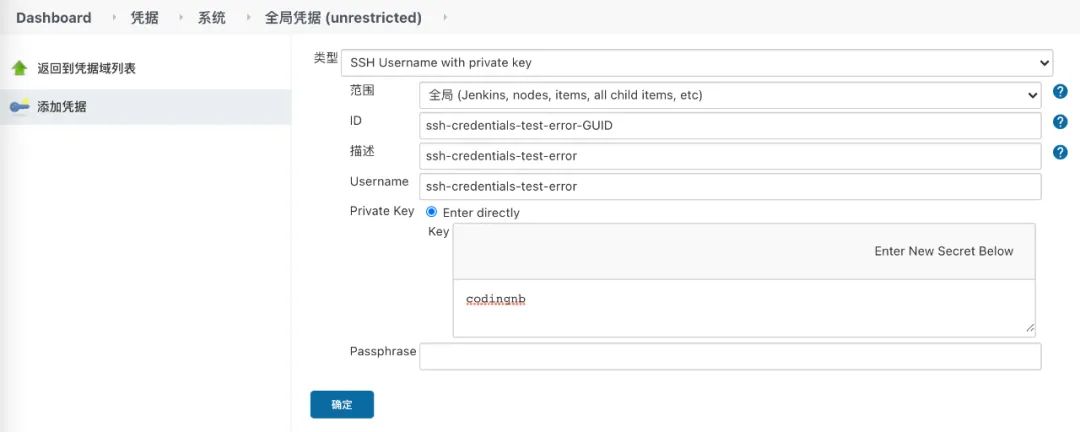Expand the 范围 scope dropdown
The width and height of the screenshot is (1080, 432).
tap(730, 95)
